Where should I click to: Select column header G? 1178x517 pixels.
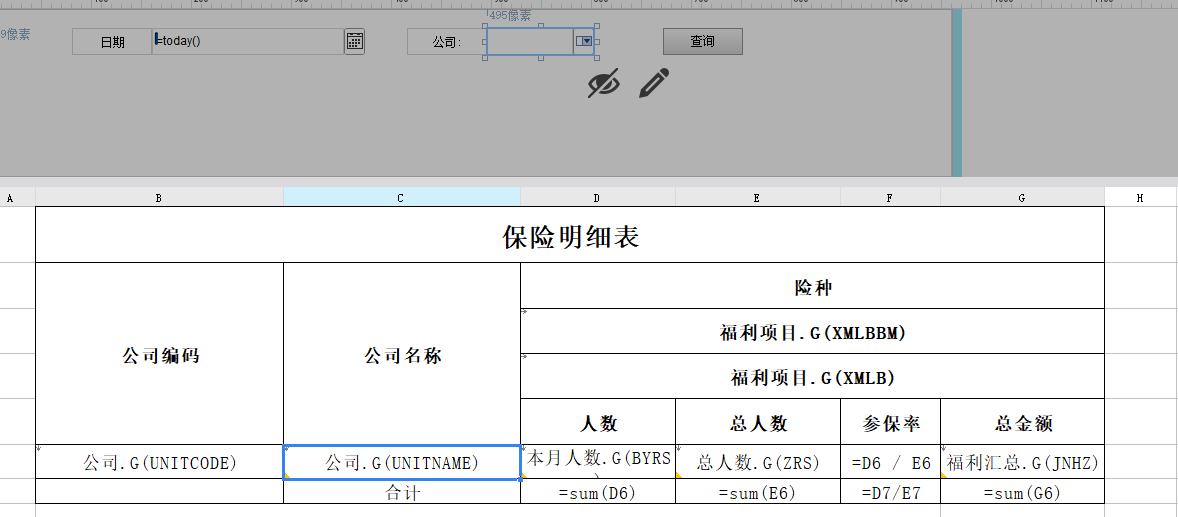coord(1022,198)
